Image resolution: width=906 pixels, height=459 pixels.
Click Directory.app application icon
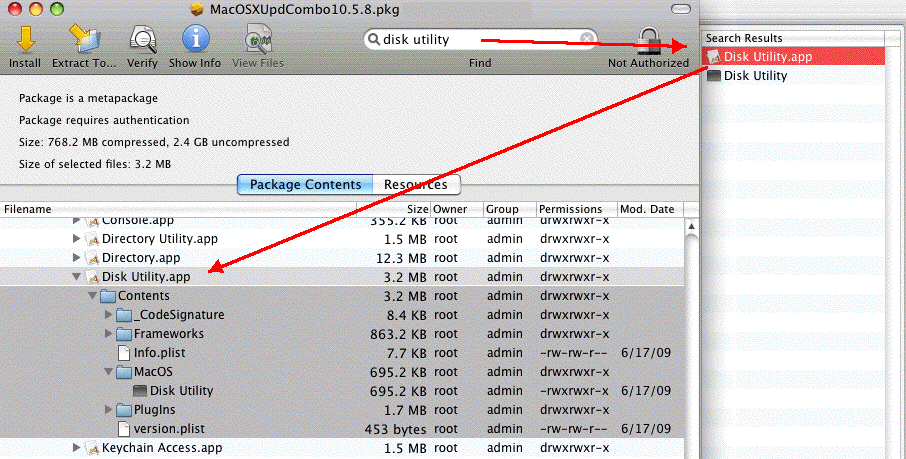point(92,258)
